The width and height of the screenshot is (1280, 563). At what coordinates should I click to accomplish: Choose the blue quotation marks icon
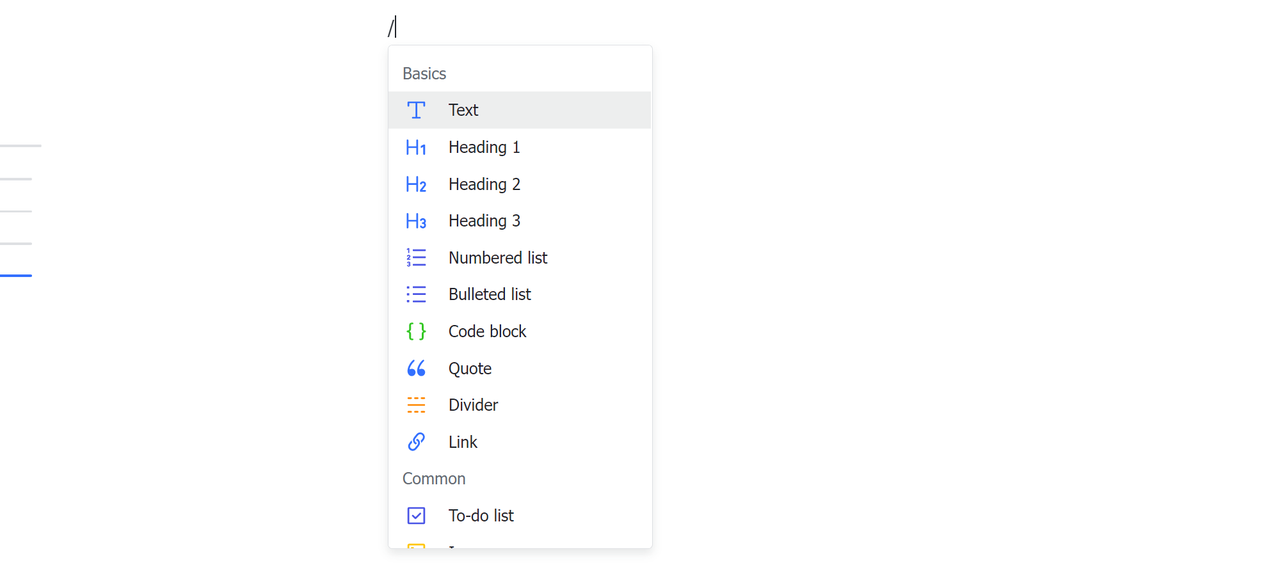pos(416,368)
